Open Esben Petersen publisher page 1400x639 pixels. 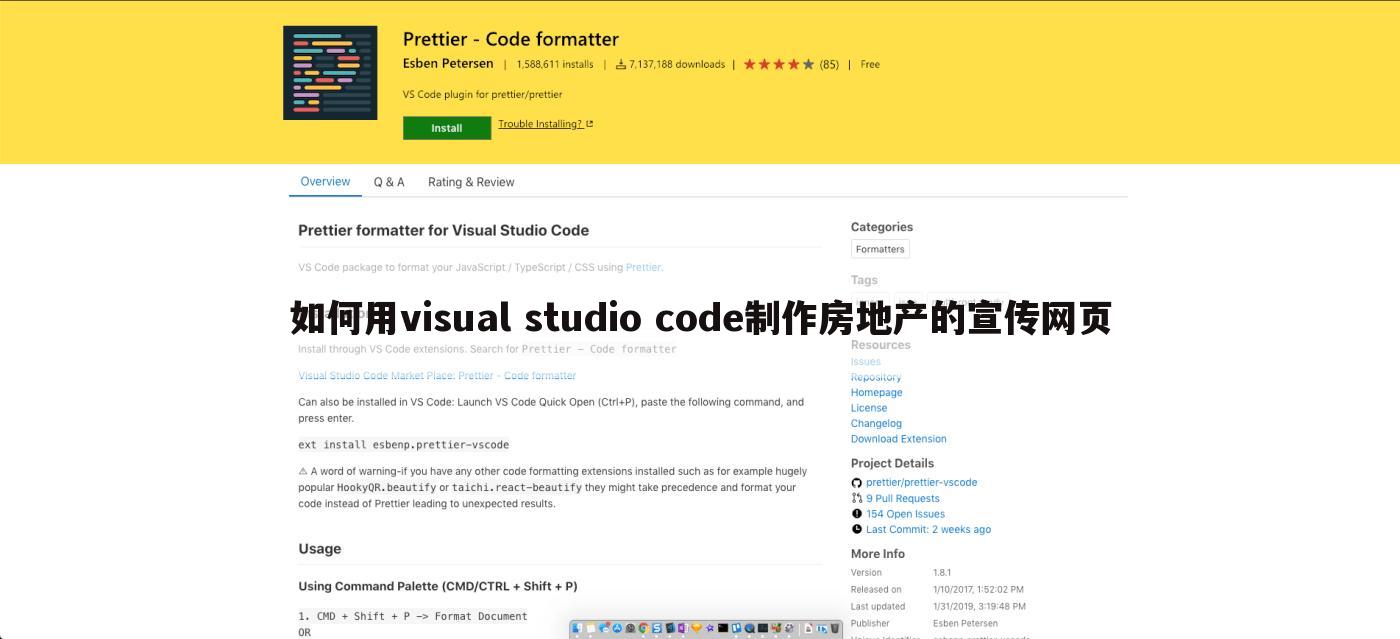448,64
